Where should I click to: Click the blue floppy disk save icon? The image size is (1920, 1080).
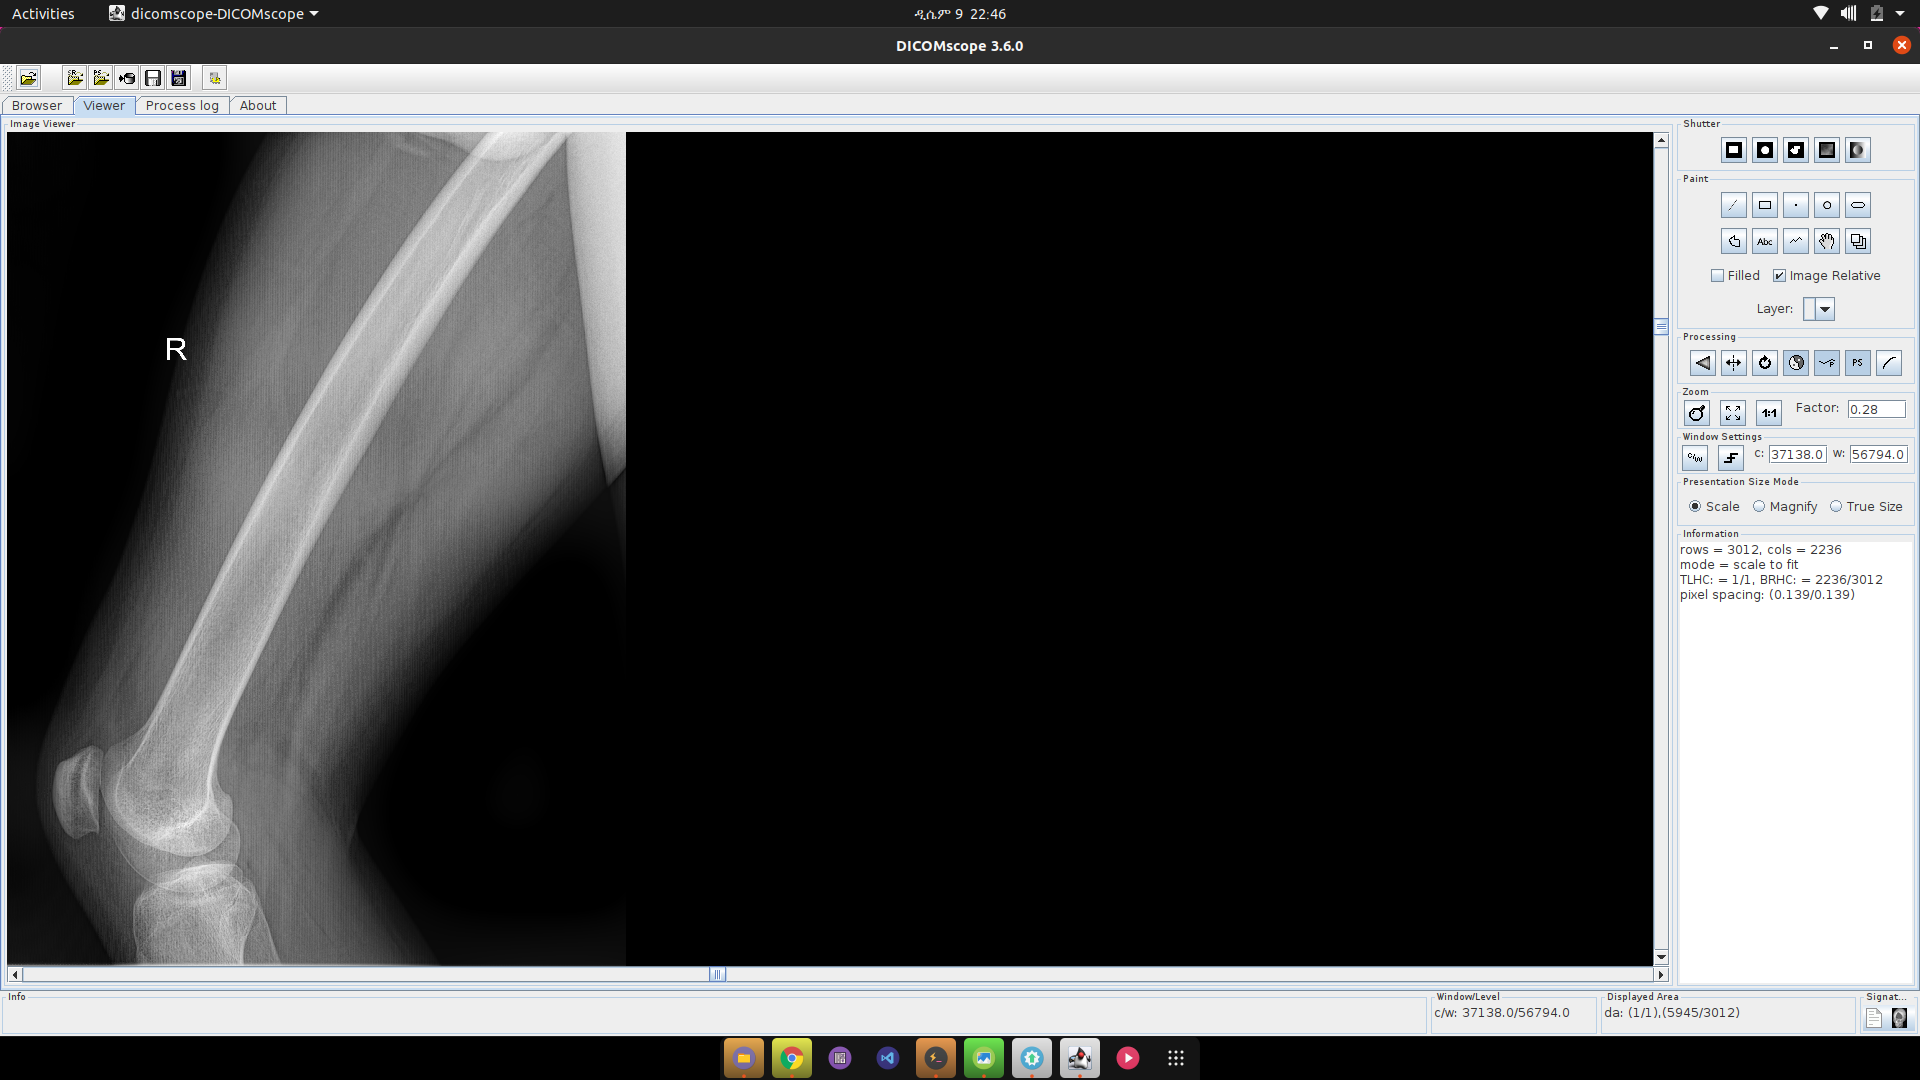tap(179, 78)
